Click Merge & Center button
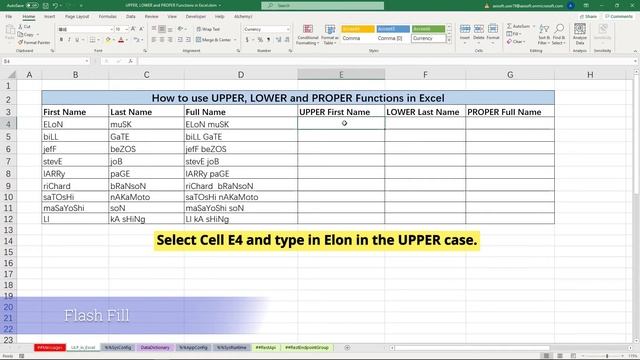This screenshot has height=360, width=640. click(x=213, y=40)
